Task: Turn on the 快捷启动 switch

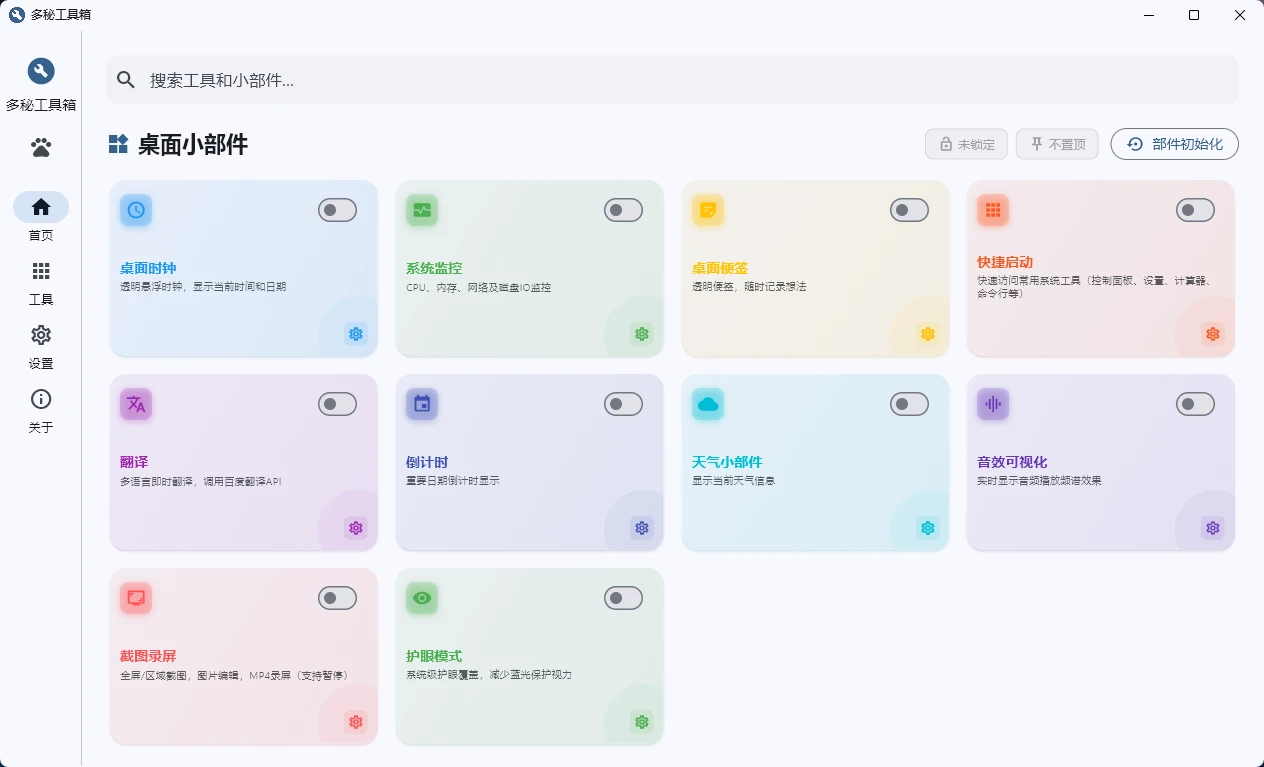Action: 1195,210
